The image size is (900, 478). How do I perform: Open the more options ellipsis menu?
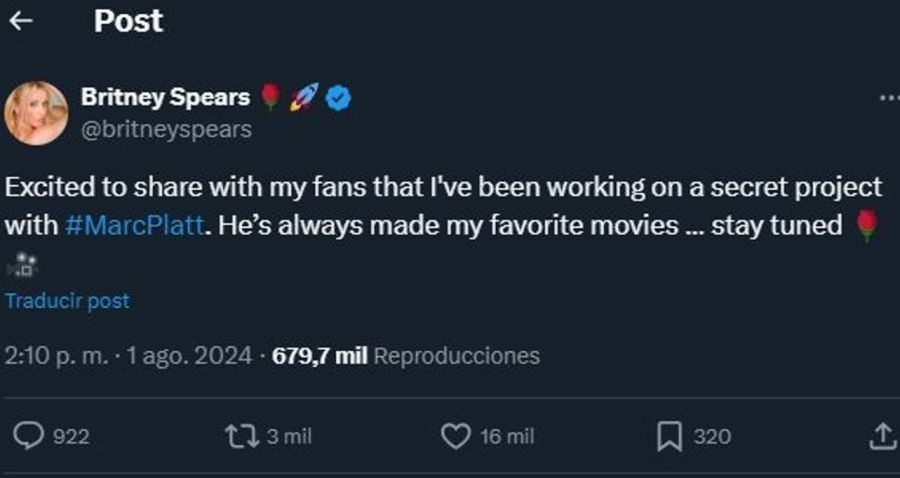click(888, 98)
